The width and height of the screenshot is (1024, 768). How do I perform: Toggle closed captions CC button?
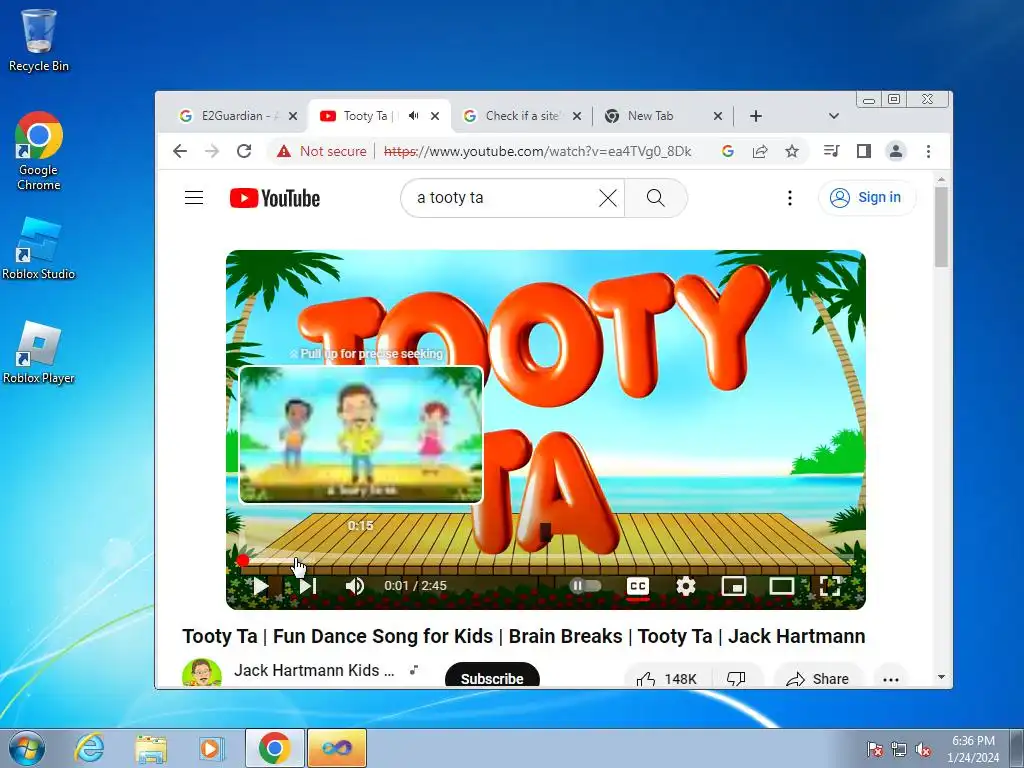(637, 586)
